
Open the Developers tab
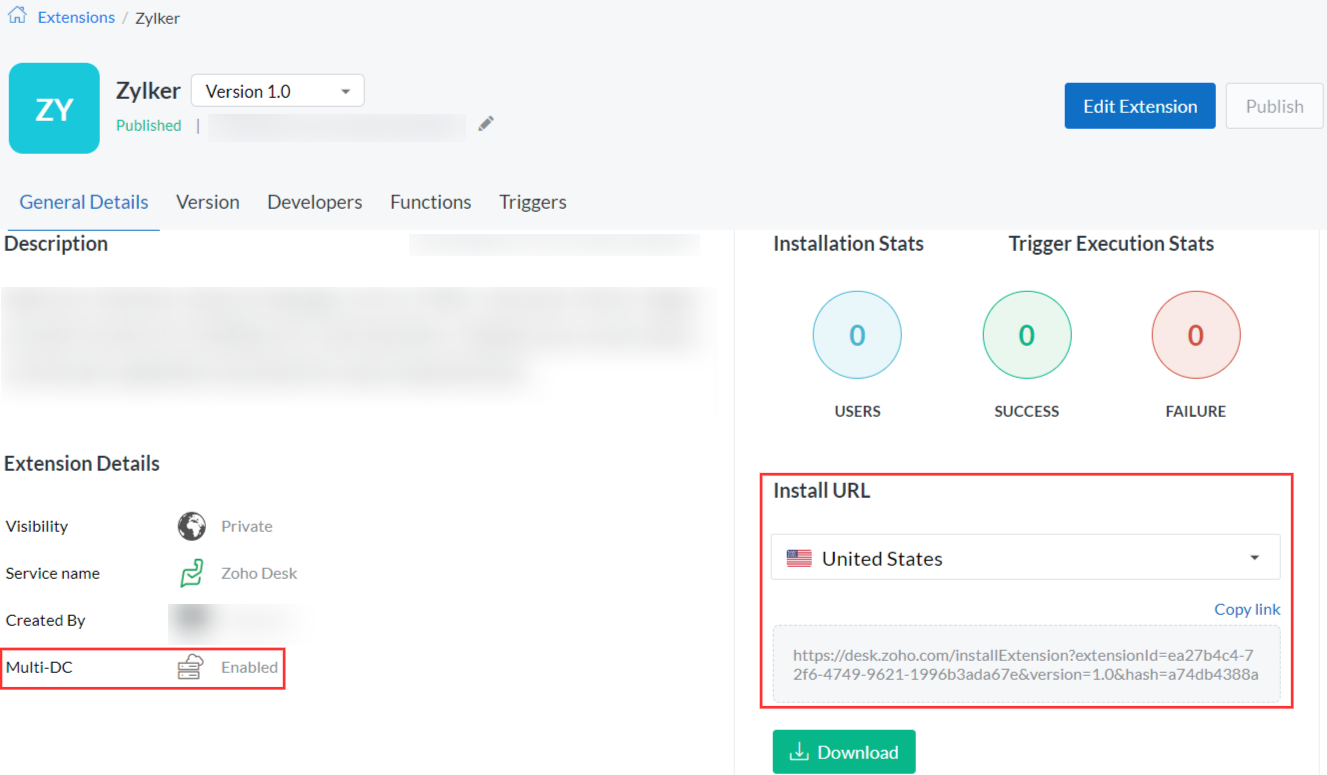(314, 202)
